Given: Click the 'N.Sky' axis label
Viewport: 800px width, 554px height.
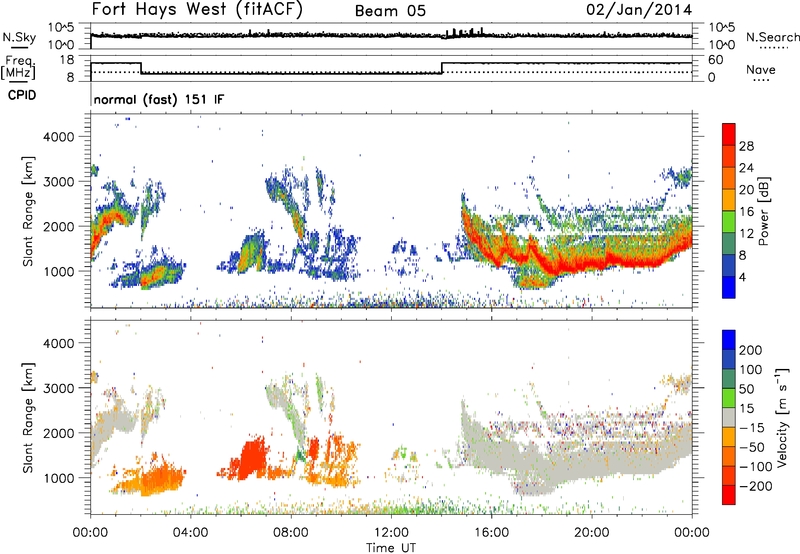Looking at the screenshot, I should pyautogui.click(x=19, y=37).
